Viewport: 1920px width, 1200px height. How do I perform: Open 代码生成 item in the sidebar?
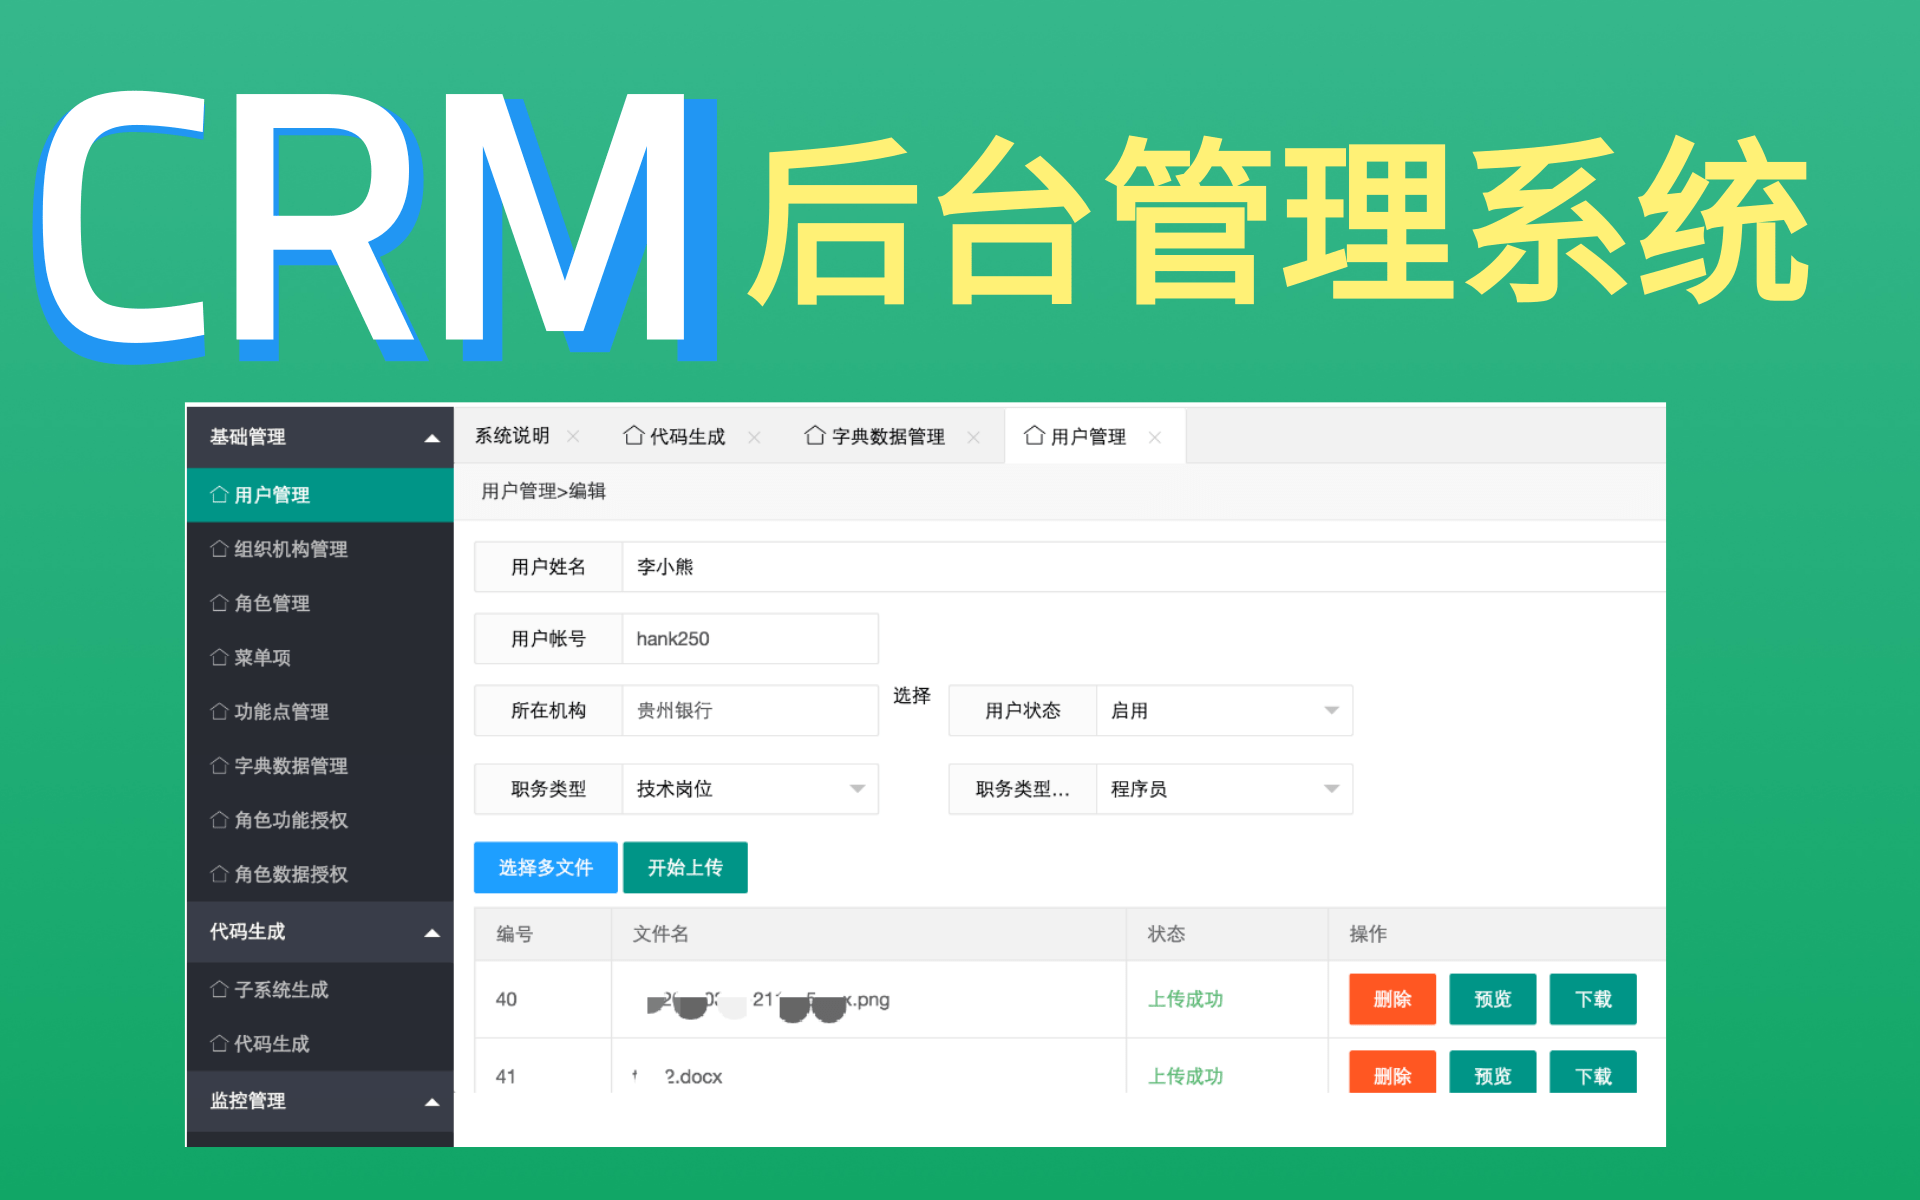pyautogui.click(x=320, y=1043)
